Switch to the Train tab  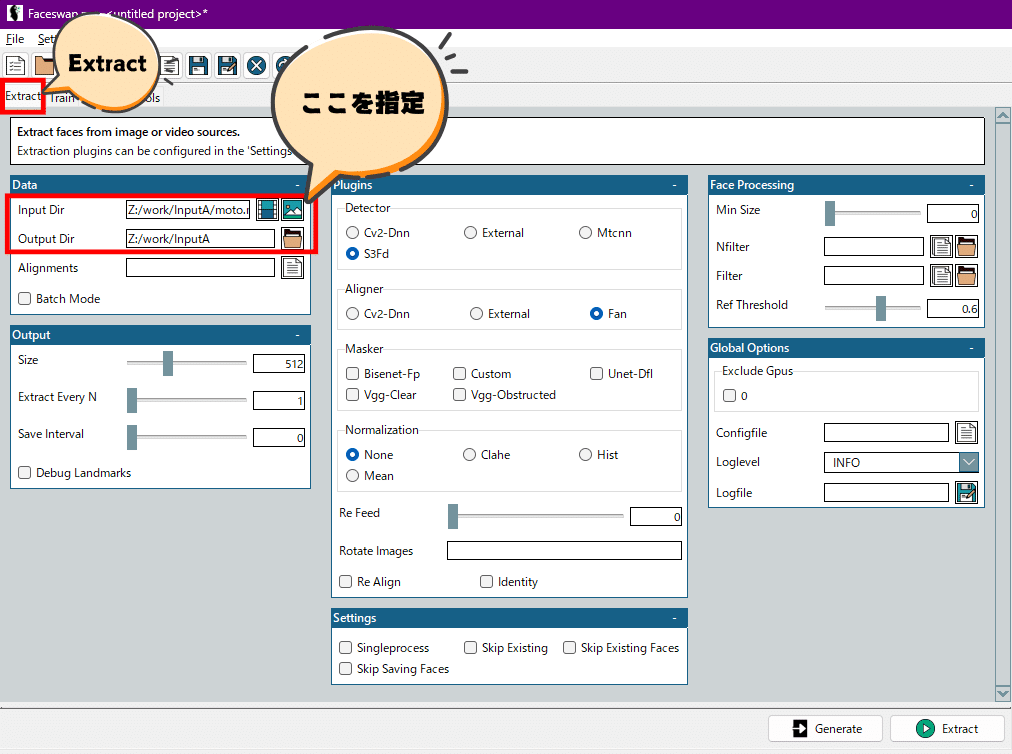coord(62,97)
